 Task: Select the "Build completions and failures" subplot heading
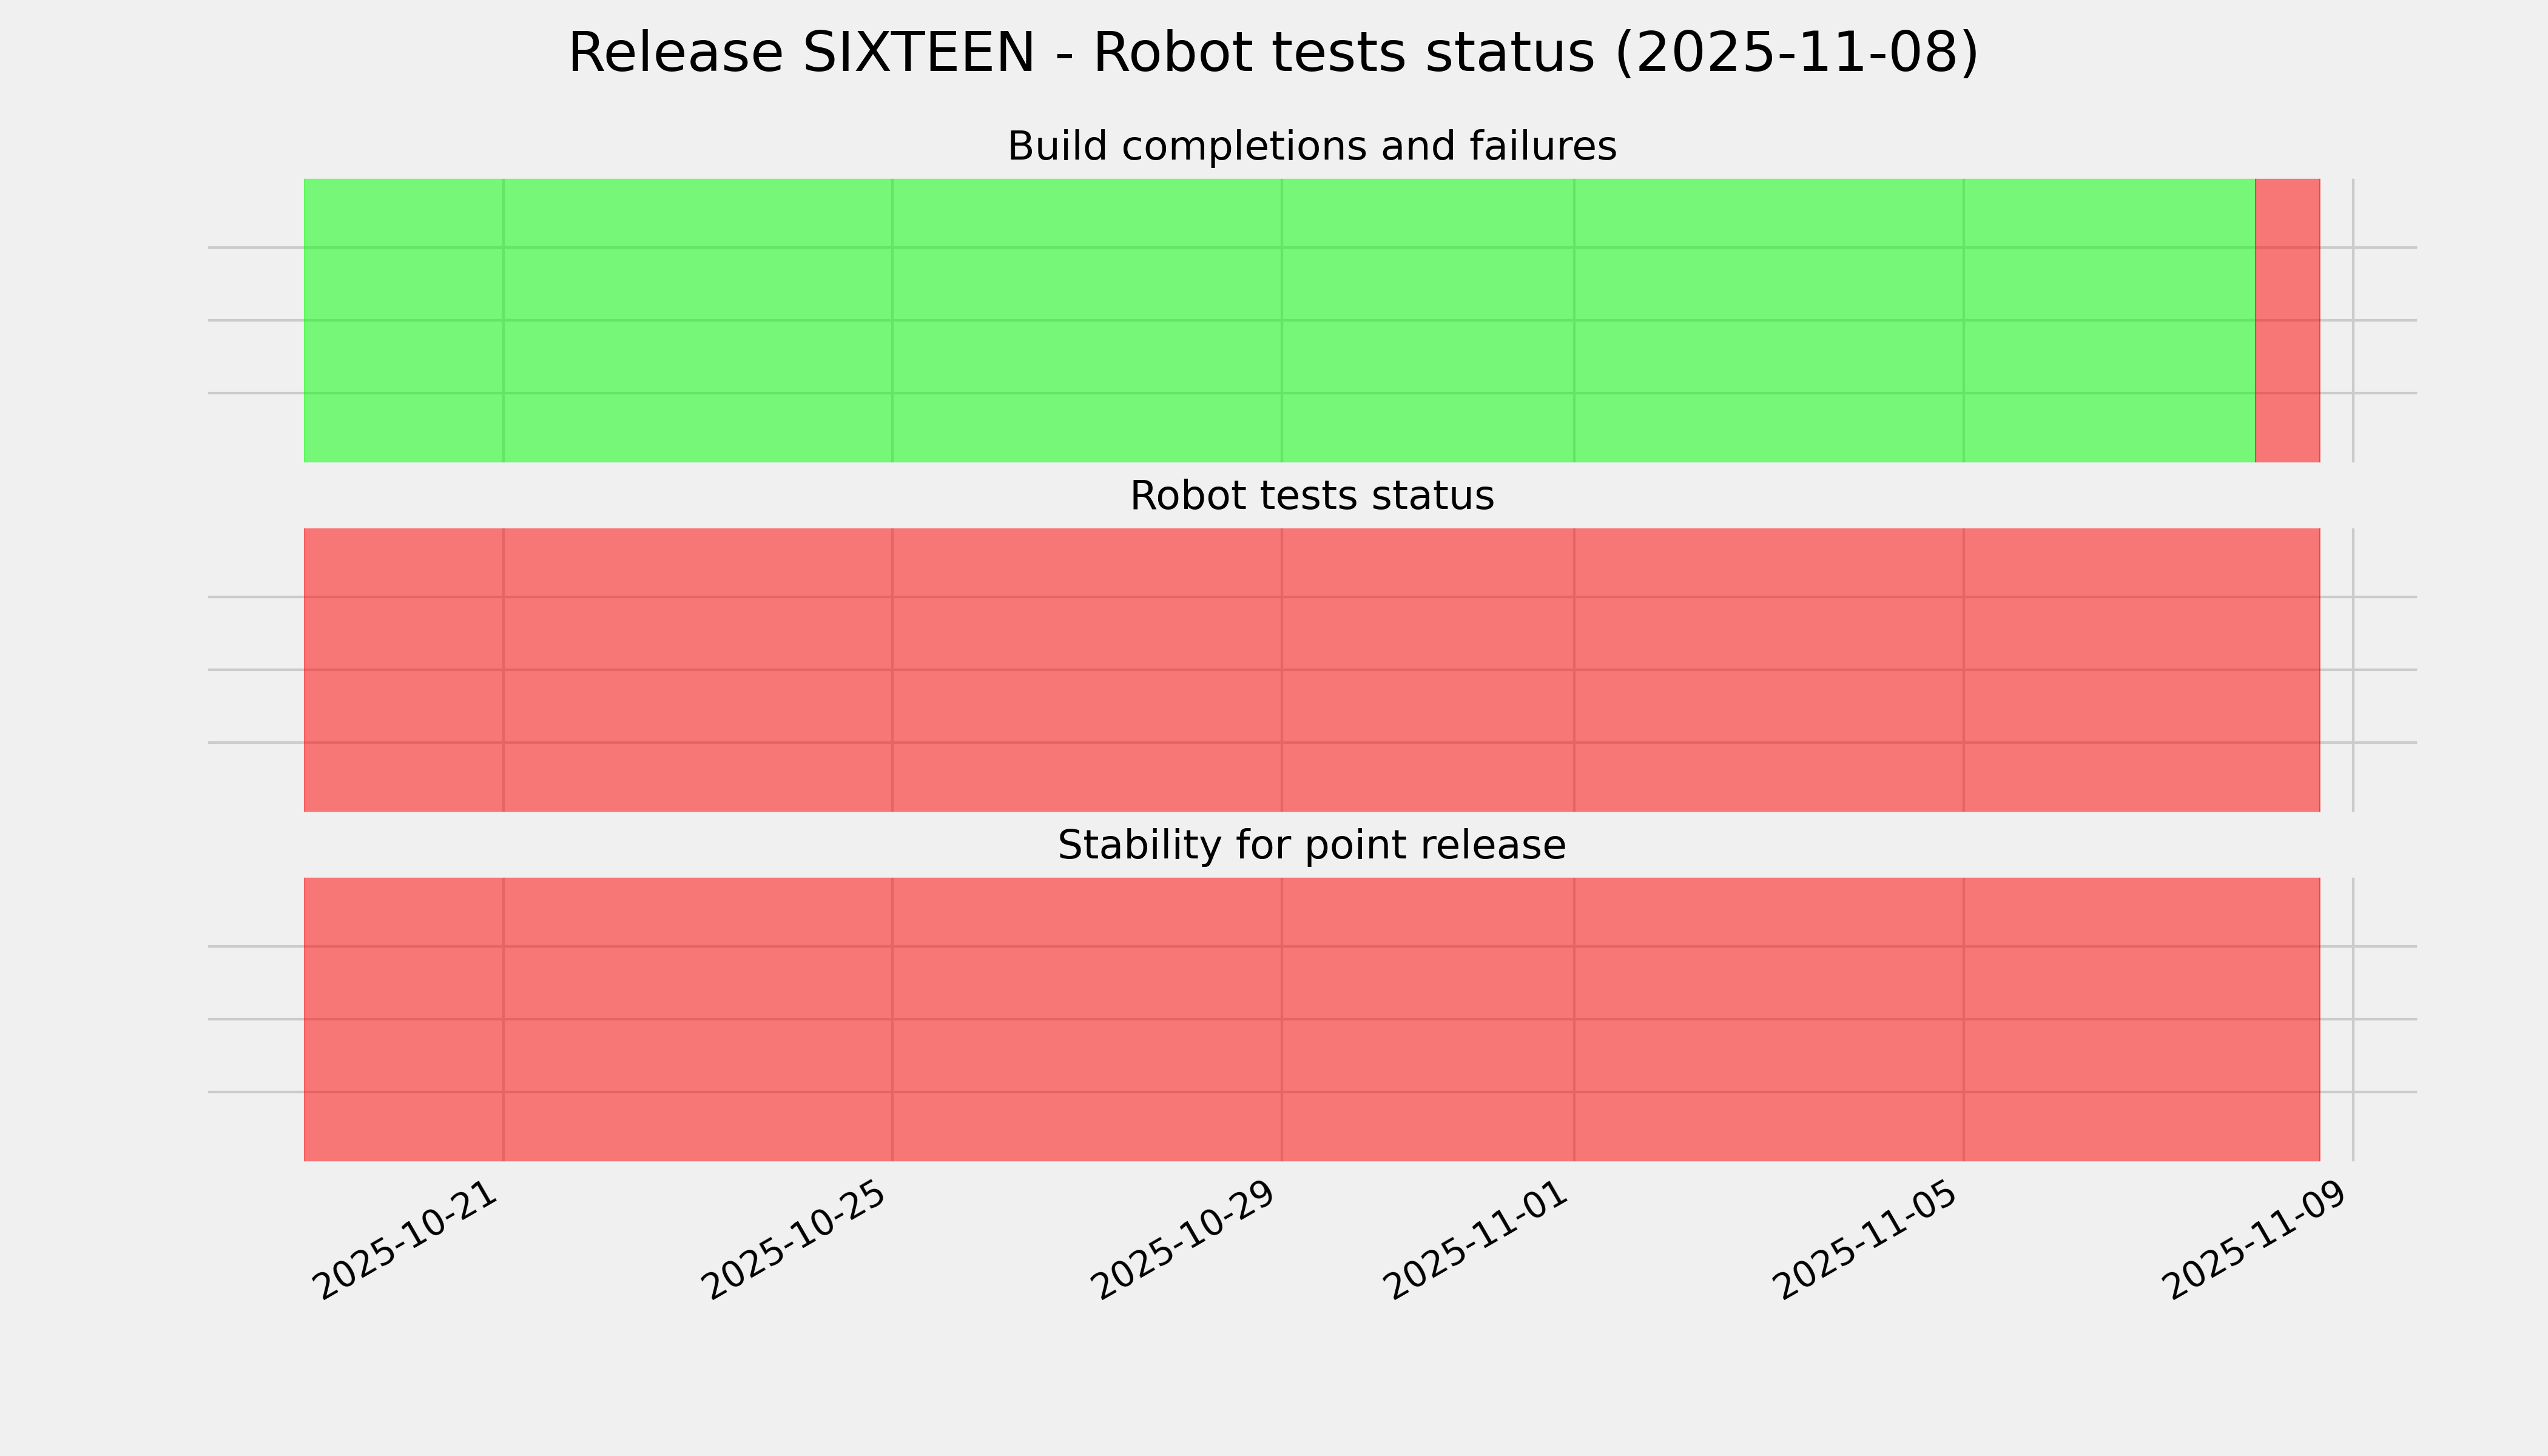point(1311,147)
